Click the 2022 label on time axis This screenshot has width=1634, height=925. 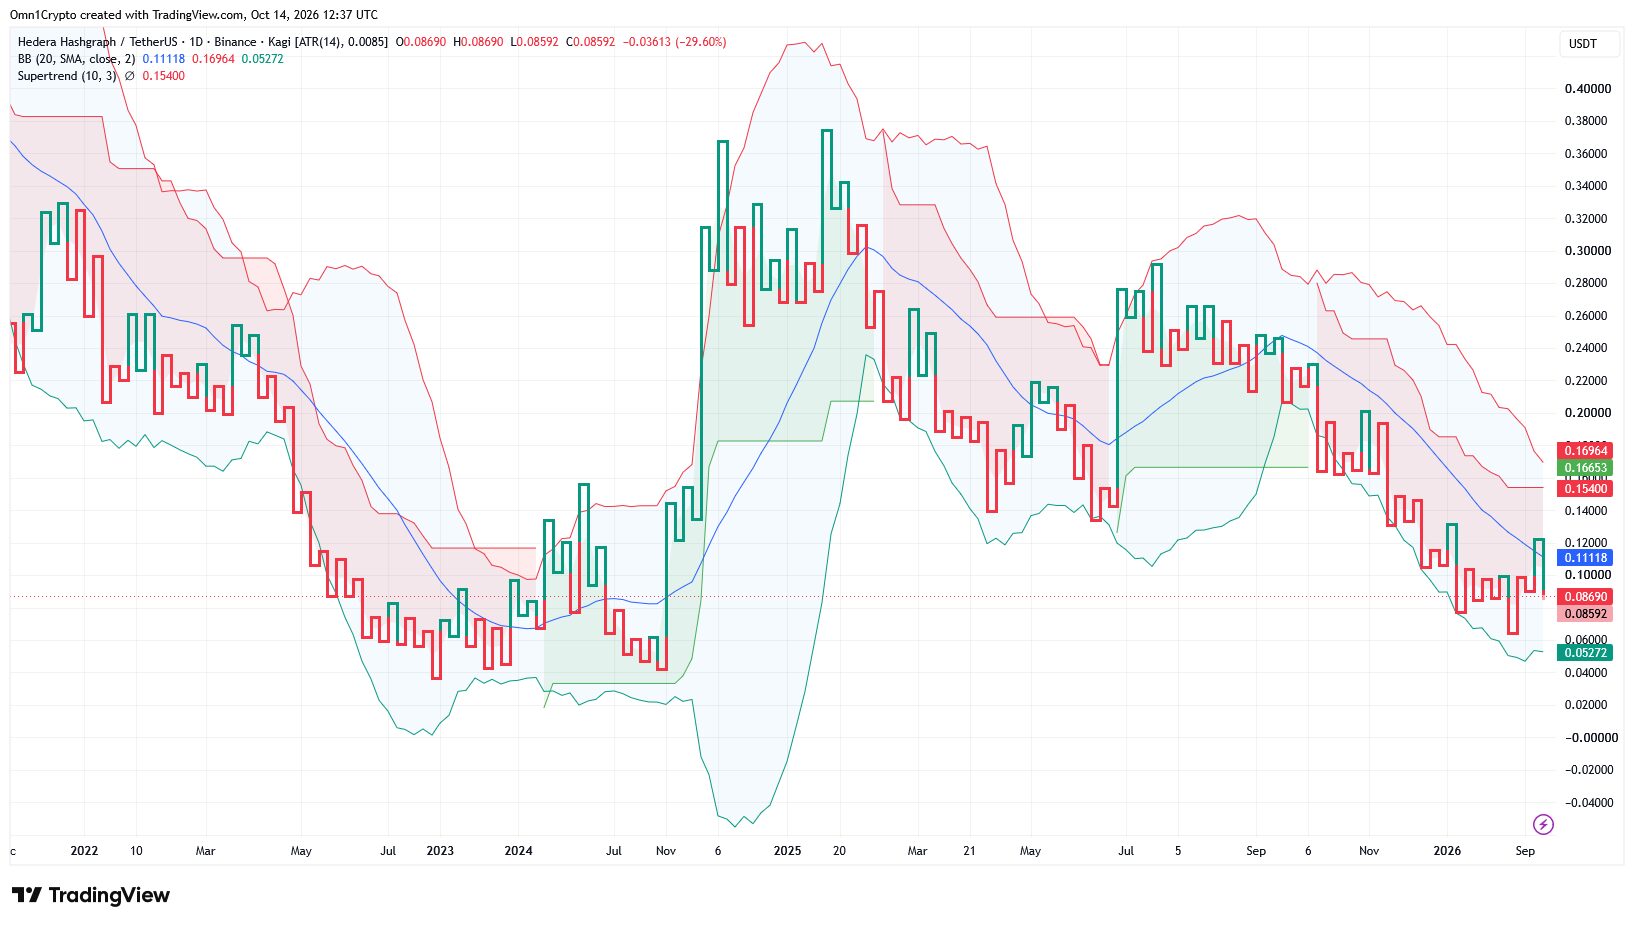click(x=84, y=851)
